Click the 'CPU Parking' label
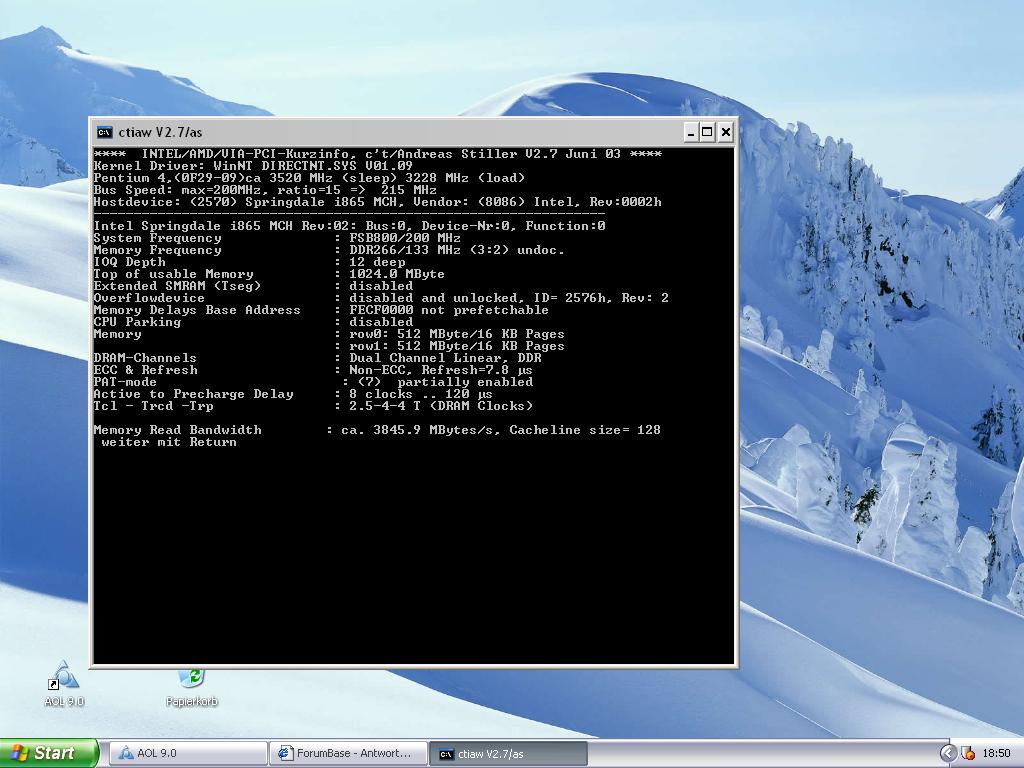1024x768 pixels. [x=137, y=322]
